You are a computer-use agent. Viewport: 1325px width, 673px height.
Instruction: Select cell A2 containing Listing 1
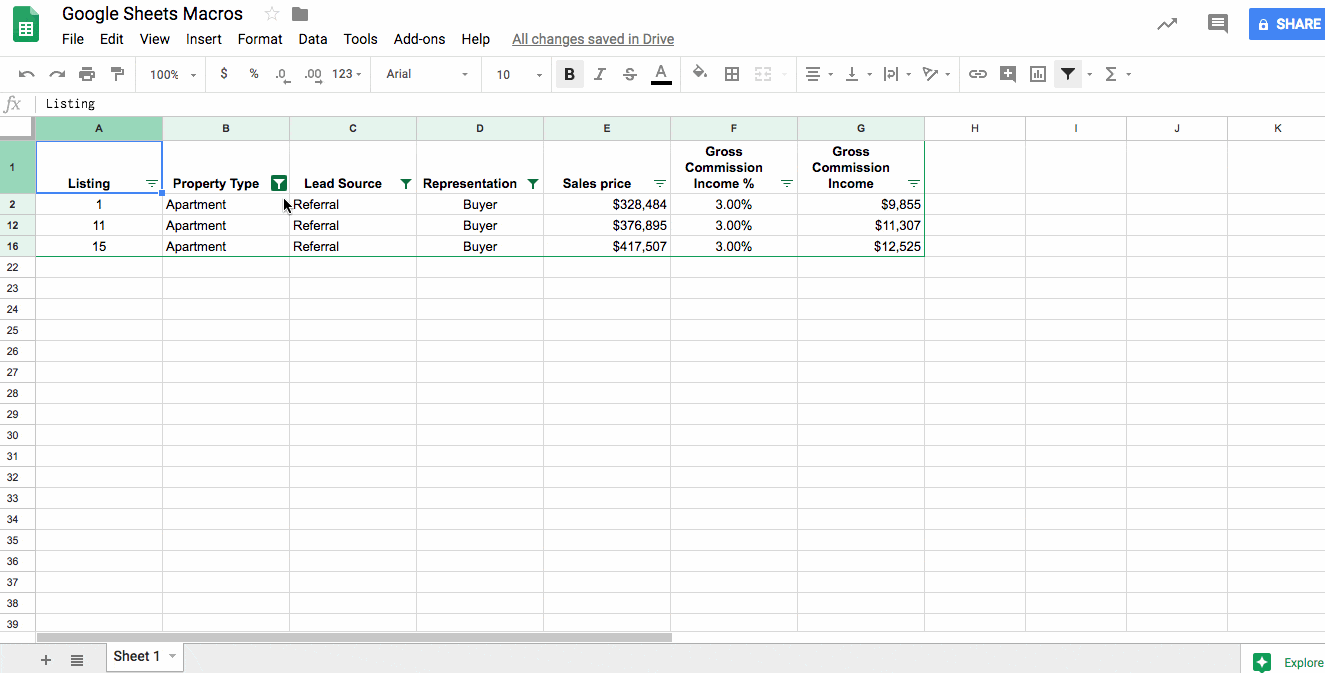click(x=98, y=204)
